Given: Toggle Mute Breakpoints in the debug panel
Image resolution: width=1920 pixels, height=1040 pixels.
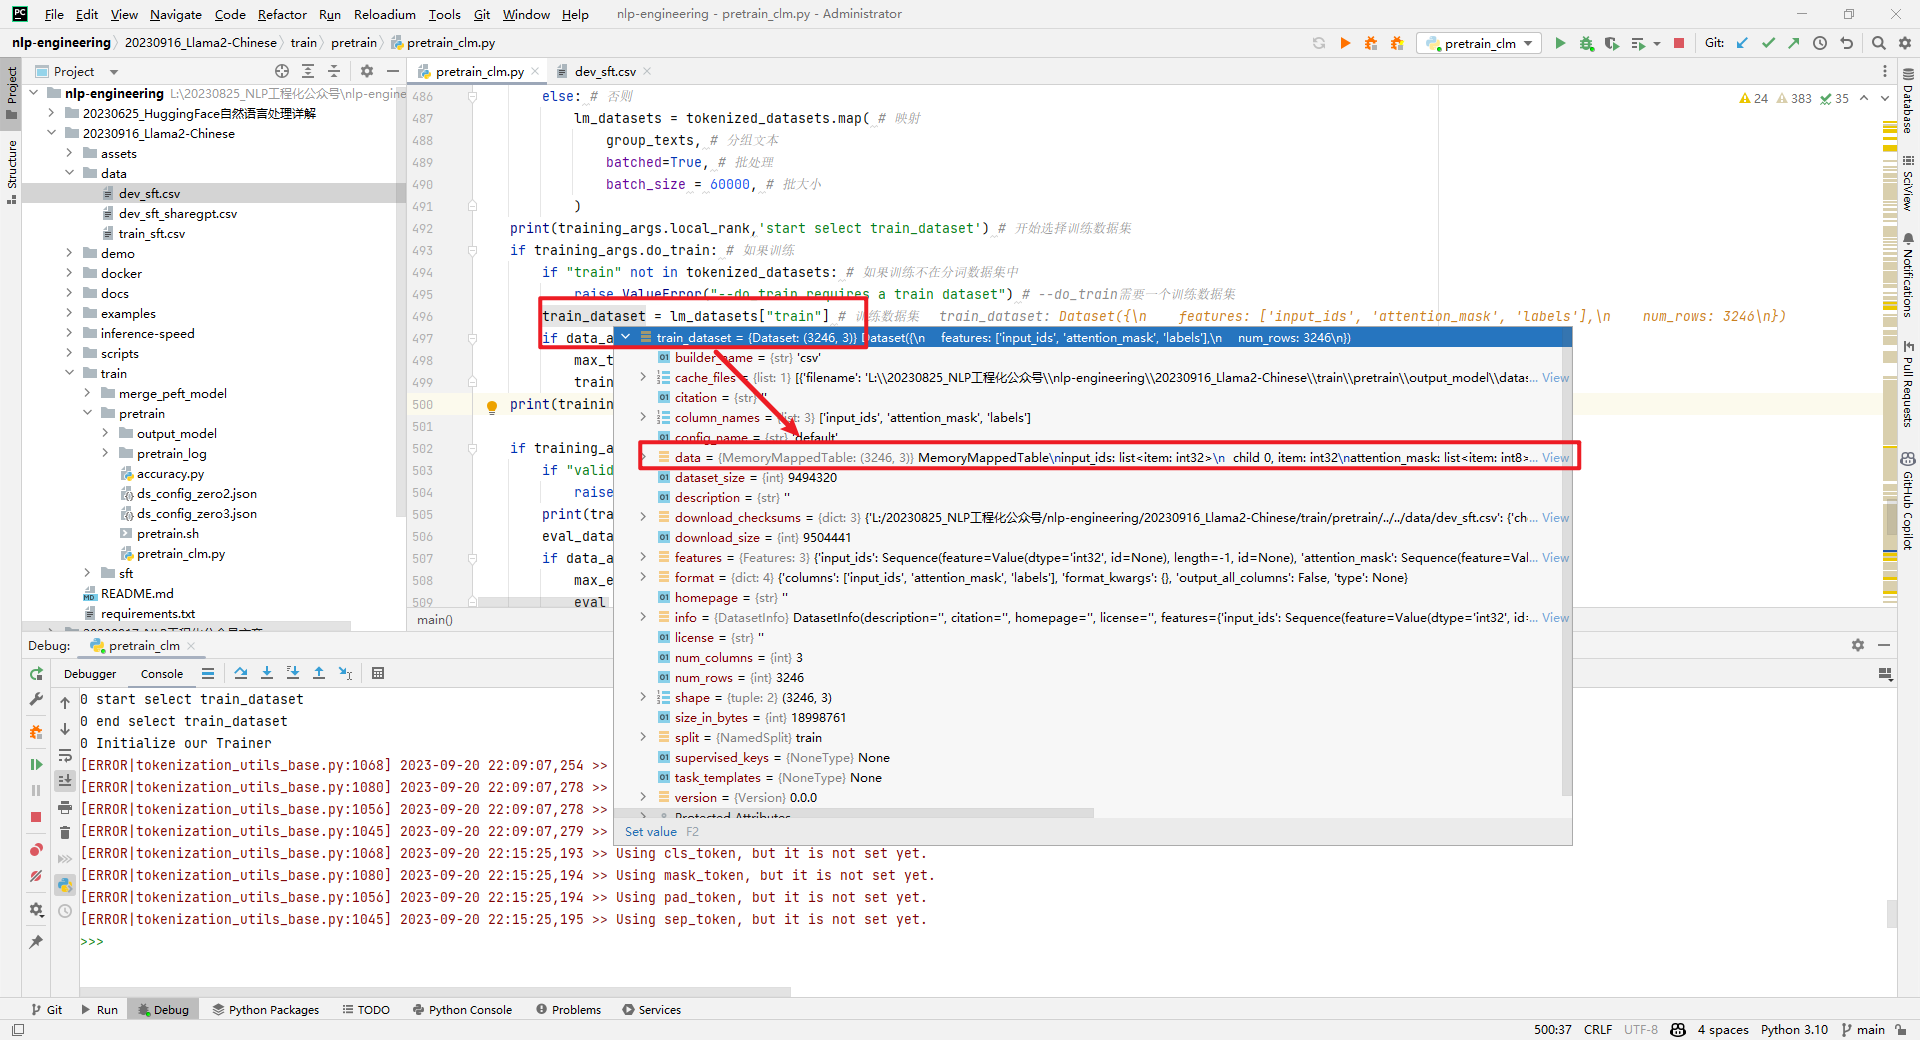Looking at the screenshot, I should pos(36,876).
